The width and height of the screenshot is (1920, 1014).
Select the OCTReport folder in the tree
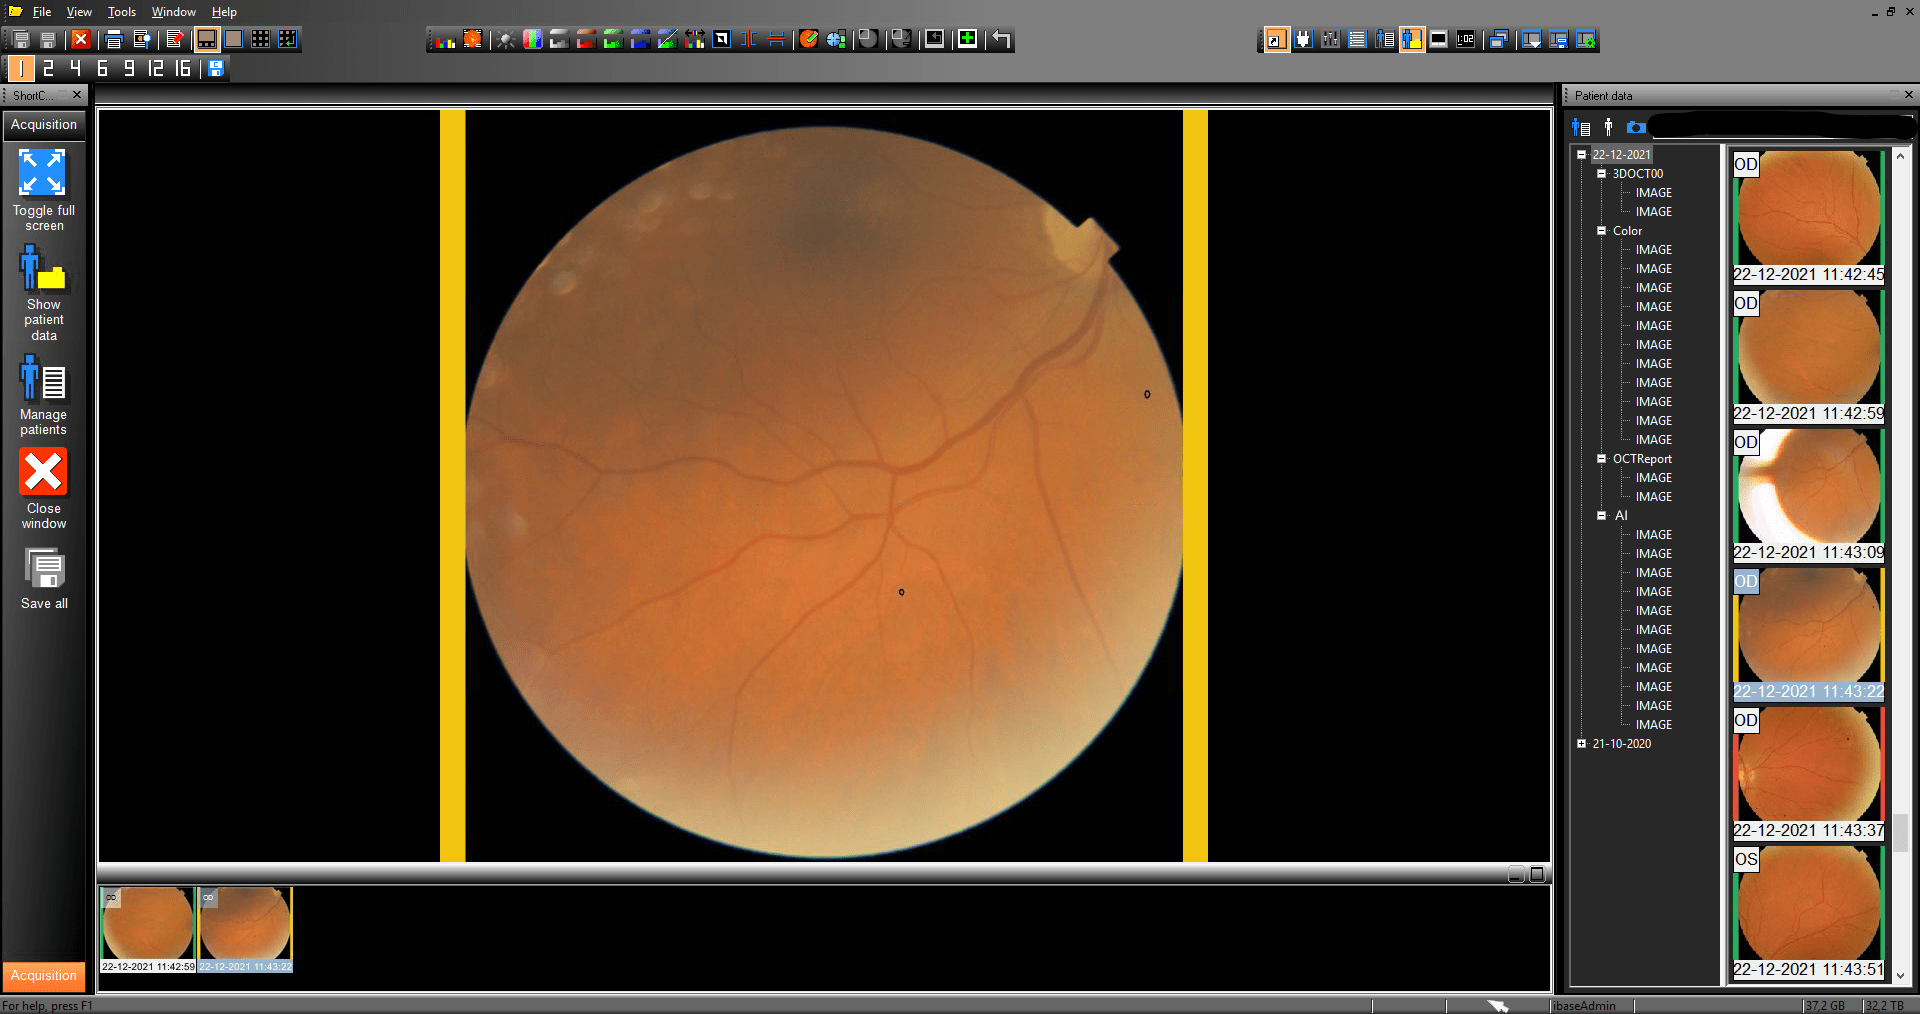click(x=1641, y=459)
